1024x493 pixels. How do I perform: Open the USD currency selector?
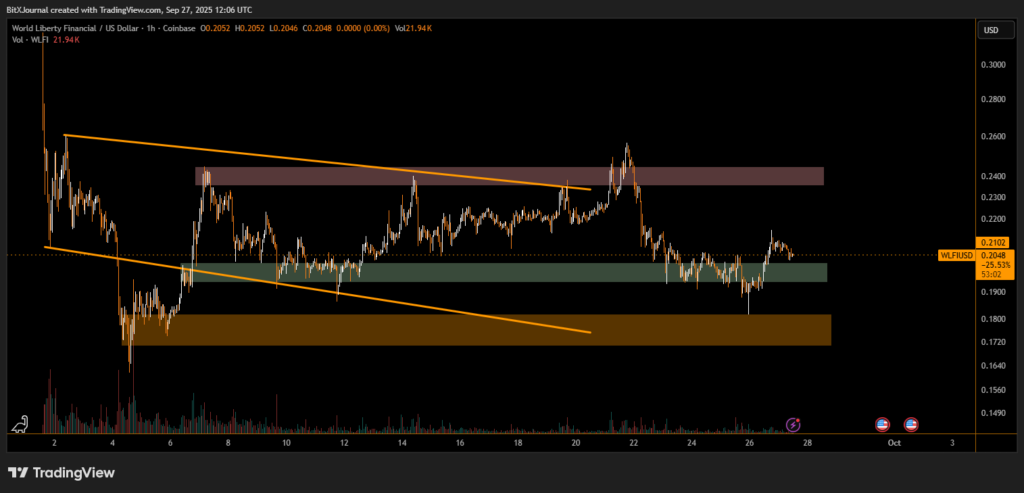991,30
